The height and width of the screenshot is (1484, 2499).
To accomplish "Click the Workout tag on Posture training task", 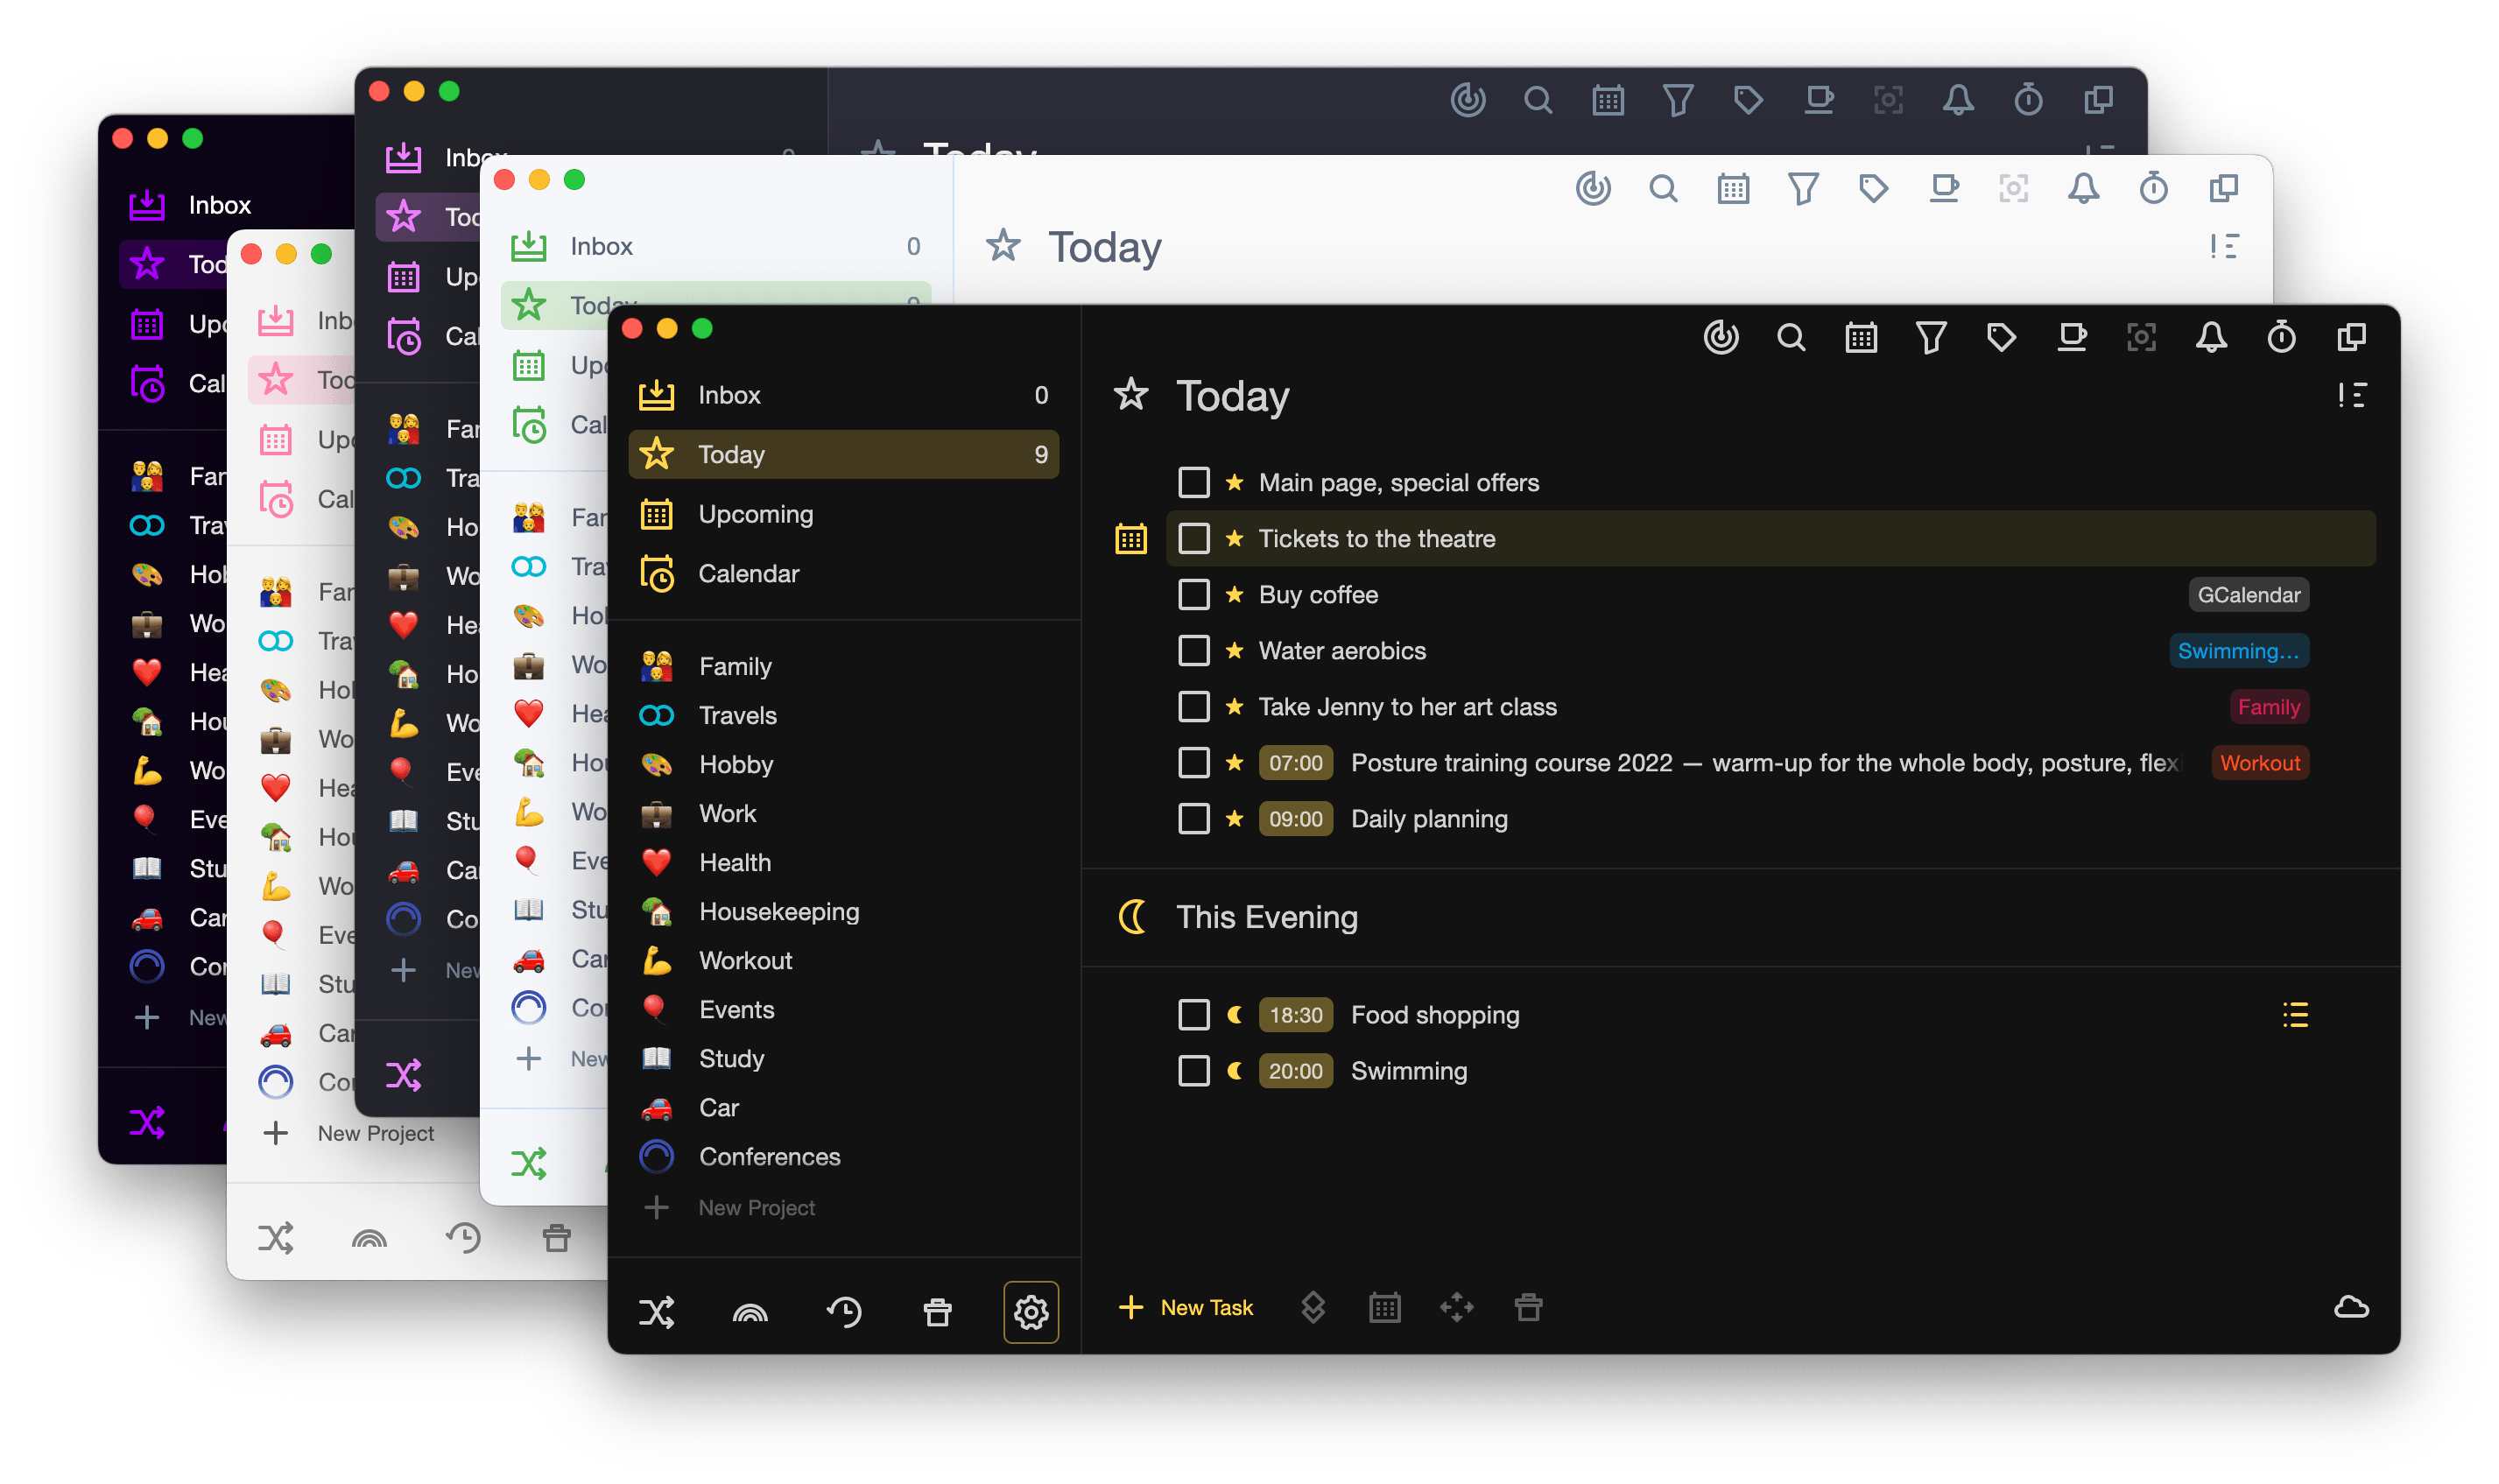I will (x=2259, y=763).
